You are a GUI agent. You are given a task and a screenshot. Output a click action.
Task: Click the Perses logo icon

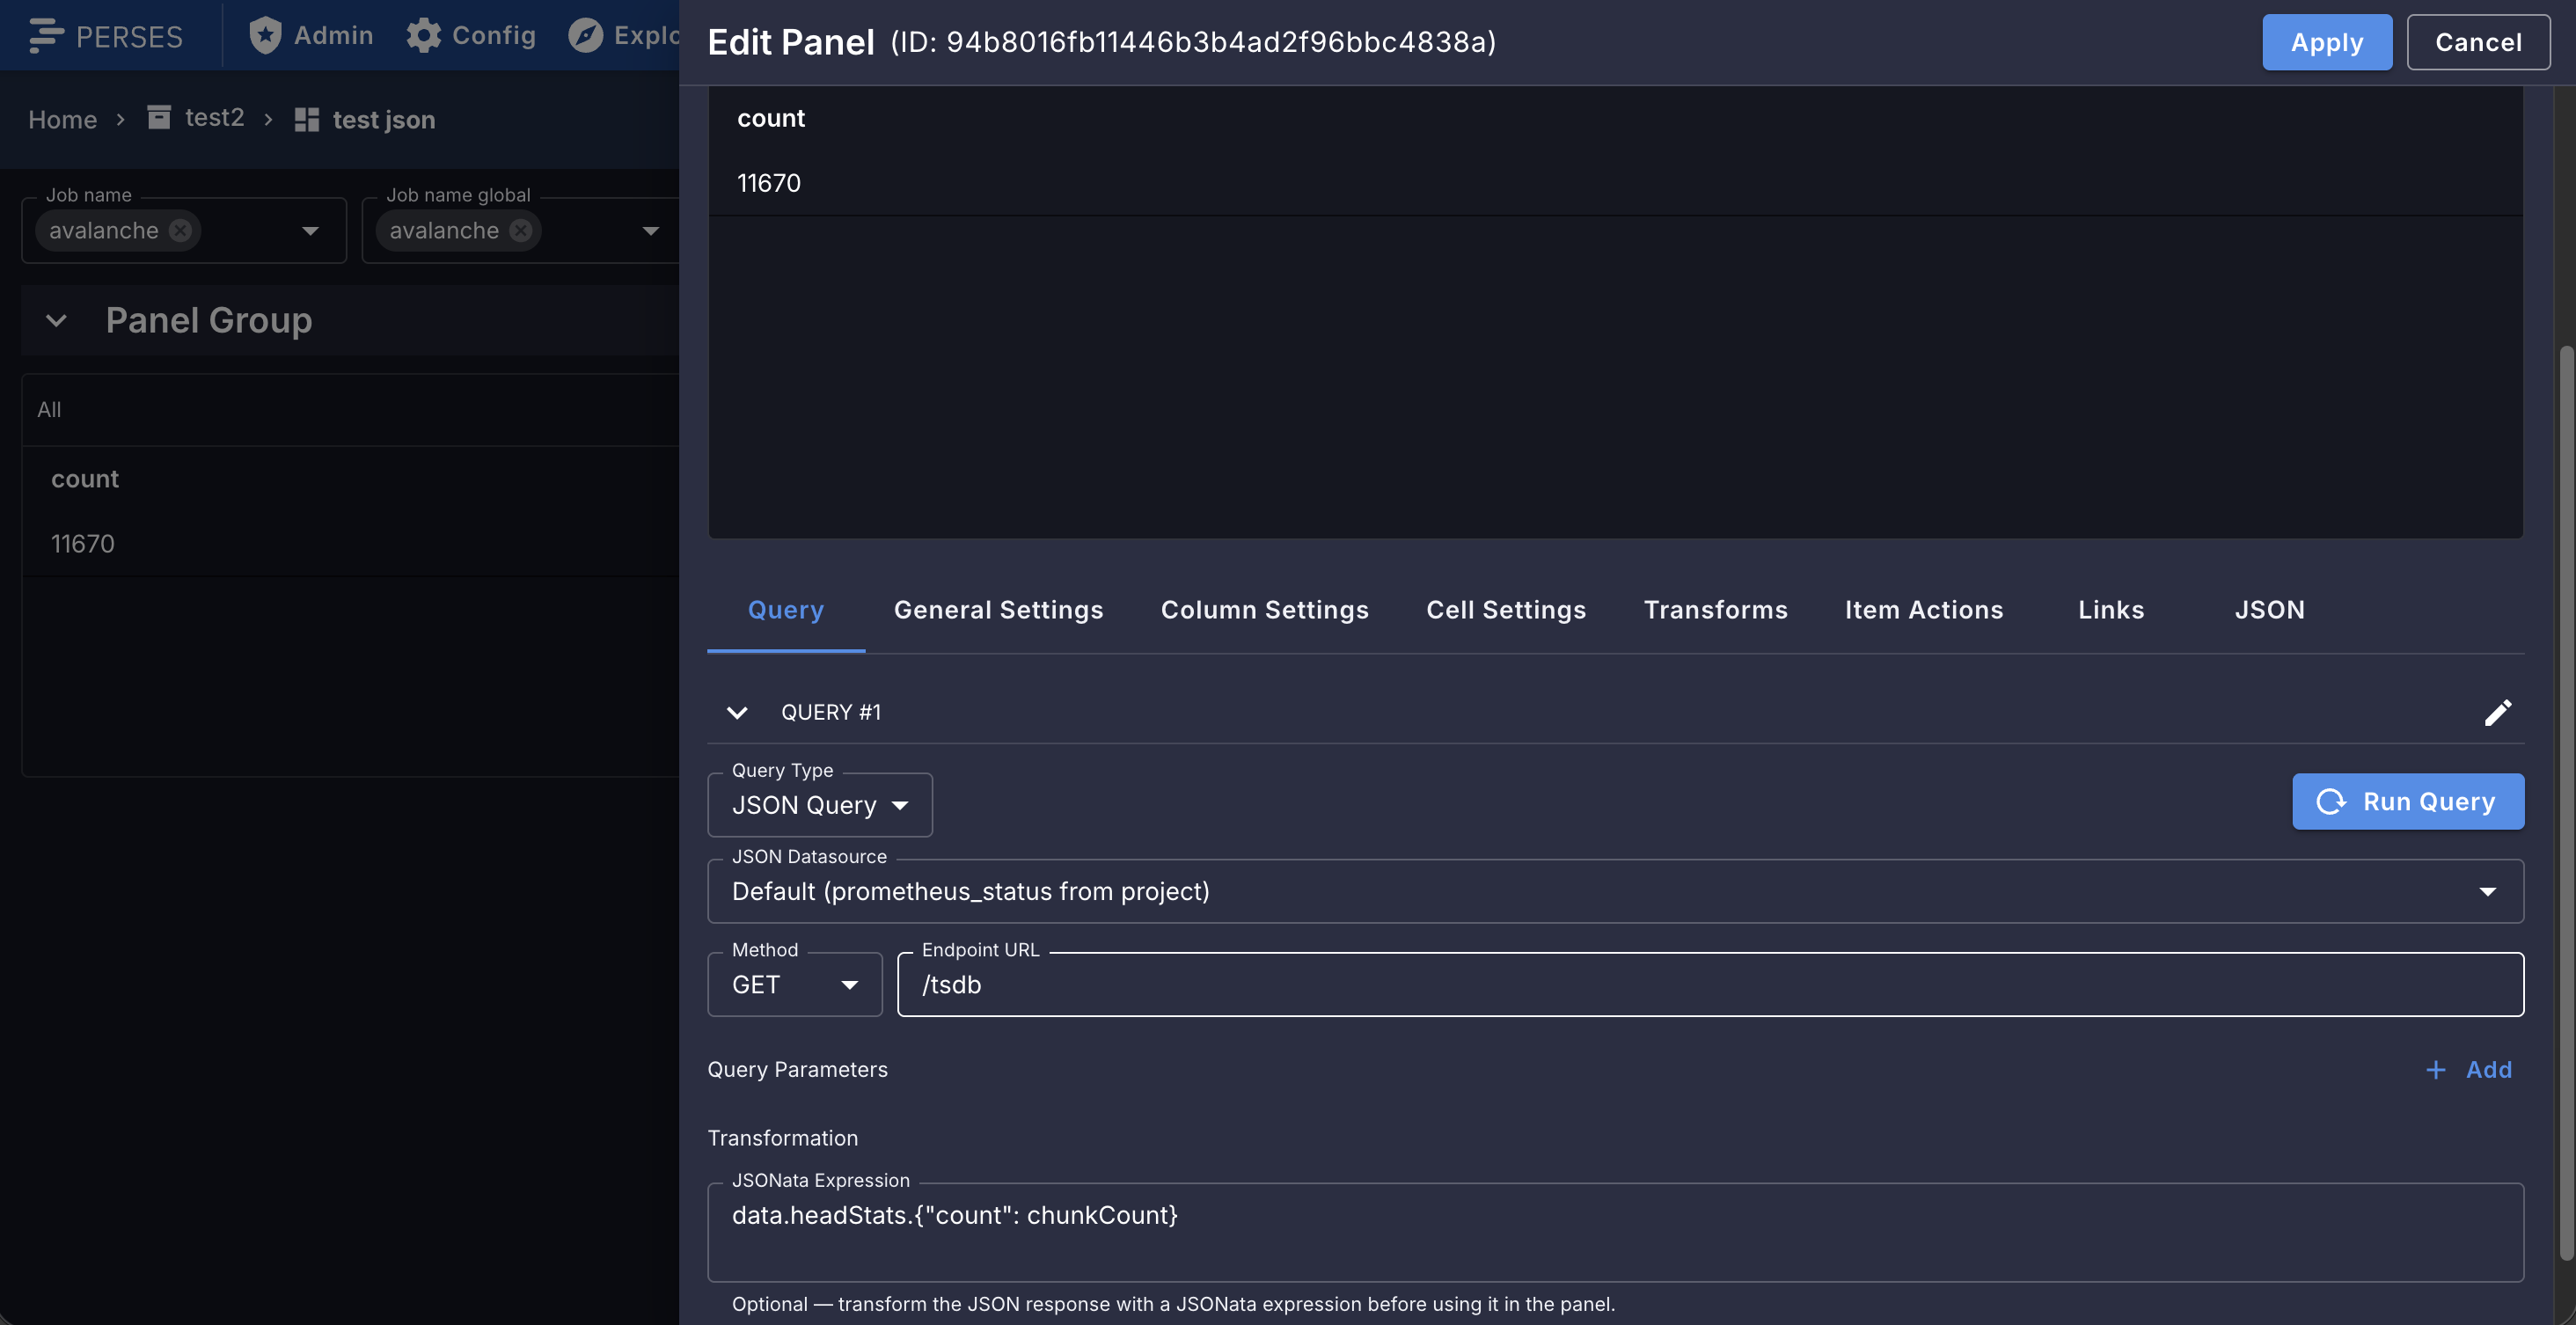coord(45,36)
